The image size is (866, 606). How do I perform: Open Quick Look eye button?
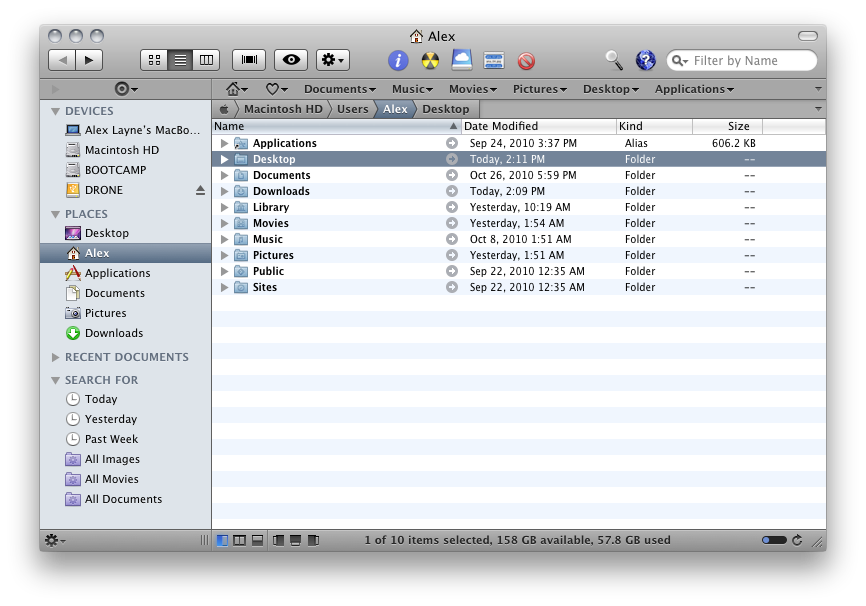[291, 60]
